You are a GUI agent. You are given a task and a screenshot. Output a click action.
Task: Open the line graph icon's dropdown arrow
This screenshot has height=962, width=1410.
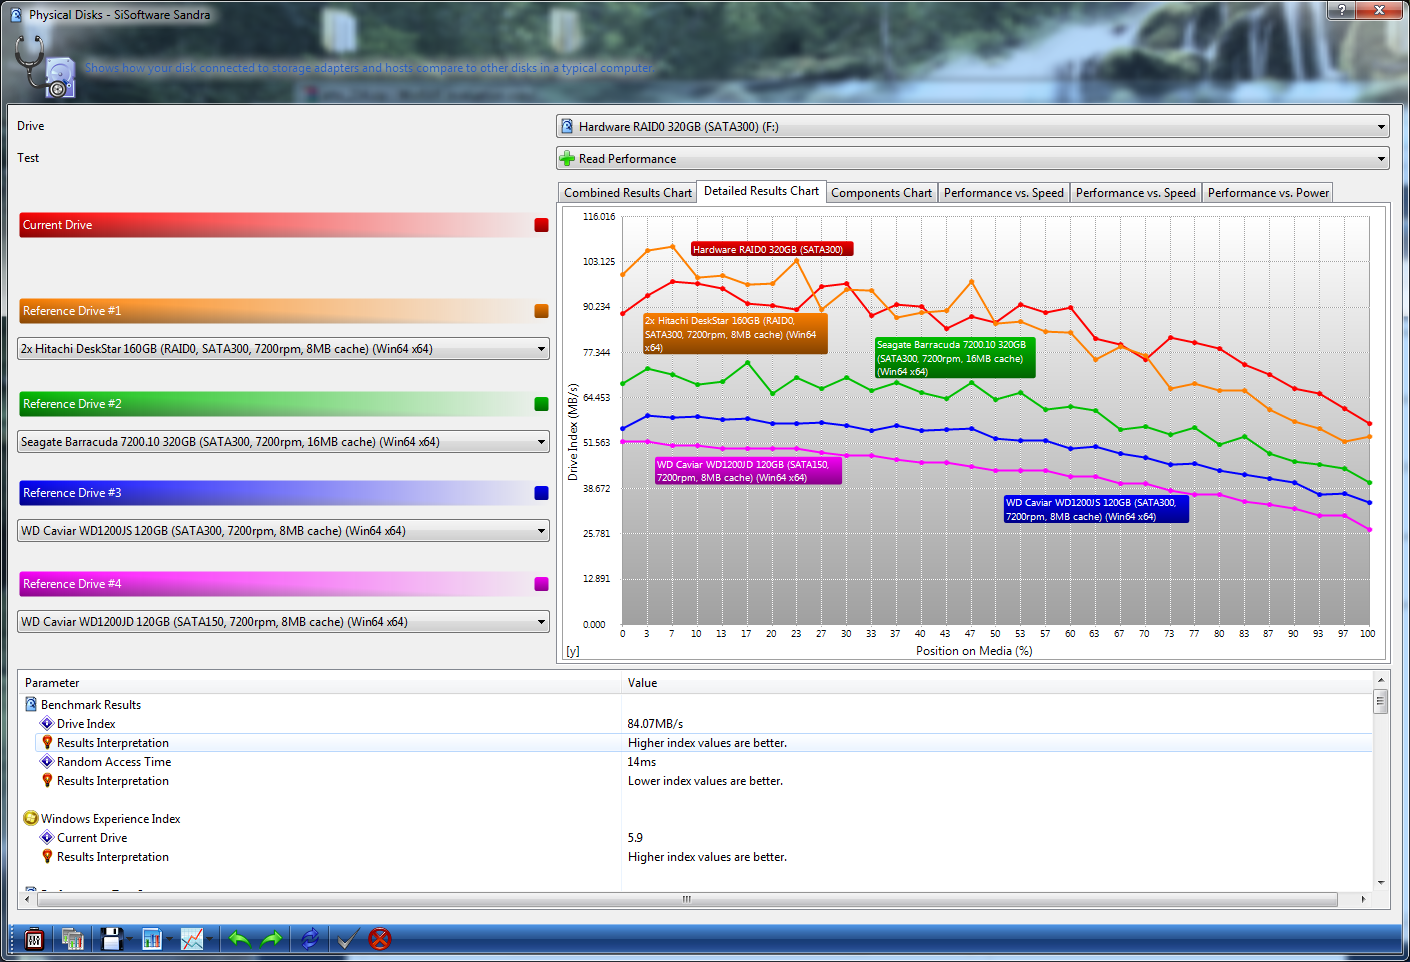(209, 939)
